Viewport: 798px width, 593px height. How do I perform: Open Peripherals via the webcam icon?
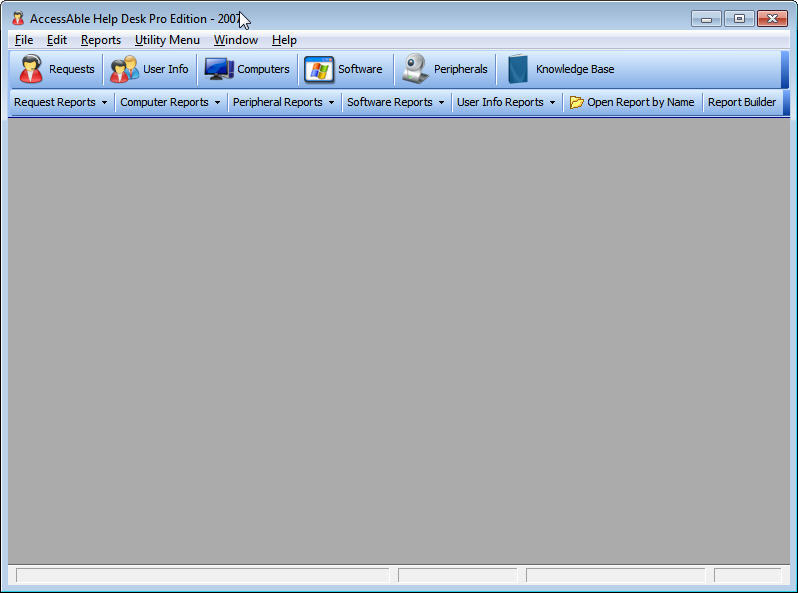click(x=415, y=68)
